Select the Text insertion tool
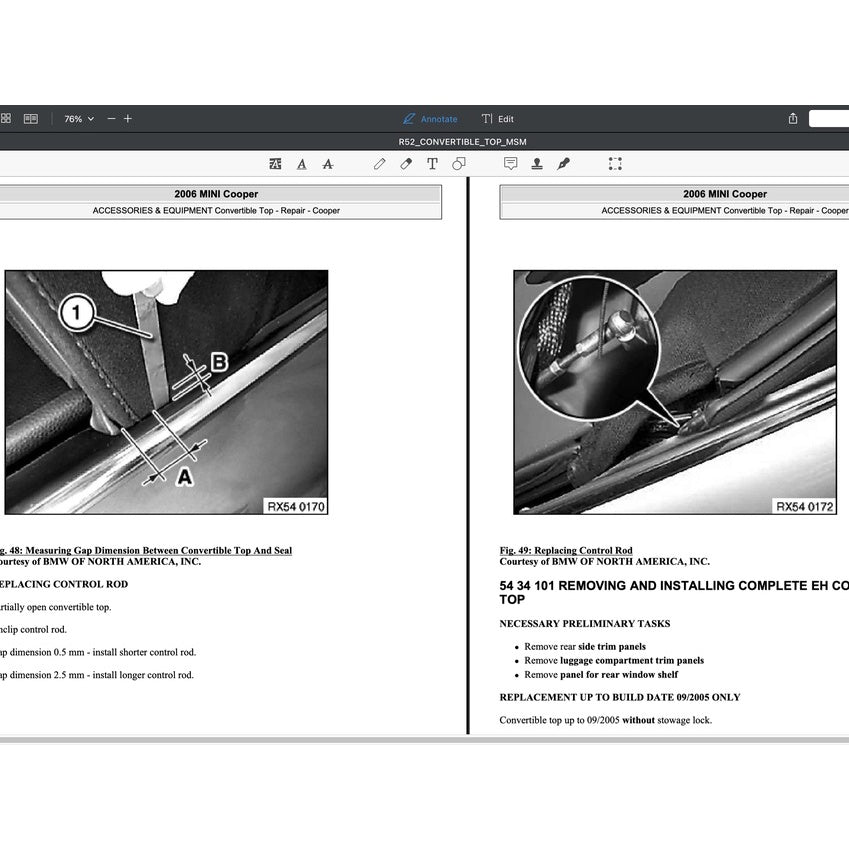Viewport: 849px width, 849px height. (431, 163)
